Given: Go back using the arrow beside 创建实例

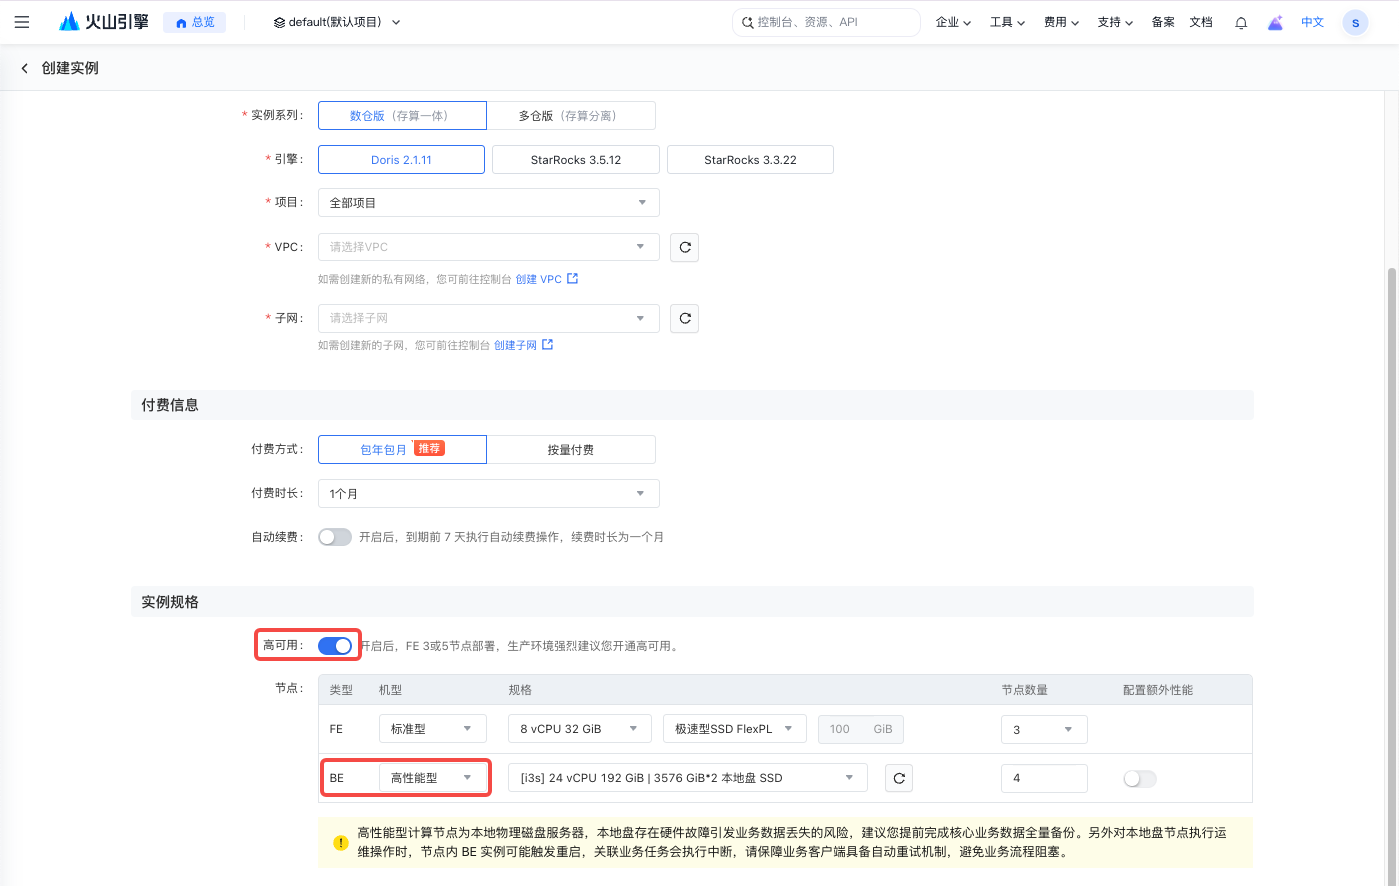Looking at the screenshot, I should pyautogui.click(x=25, y=68).
